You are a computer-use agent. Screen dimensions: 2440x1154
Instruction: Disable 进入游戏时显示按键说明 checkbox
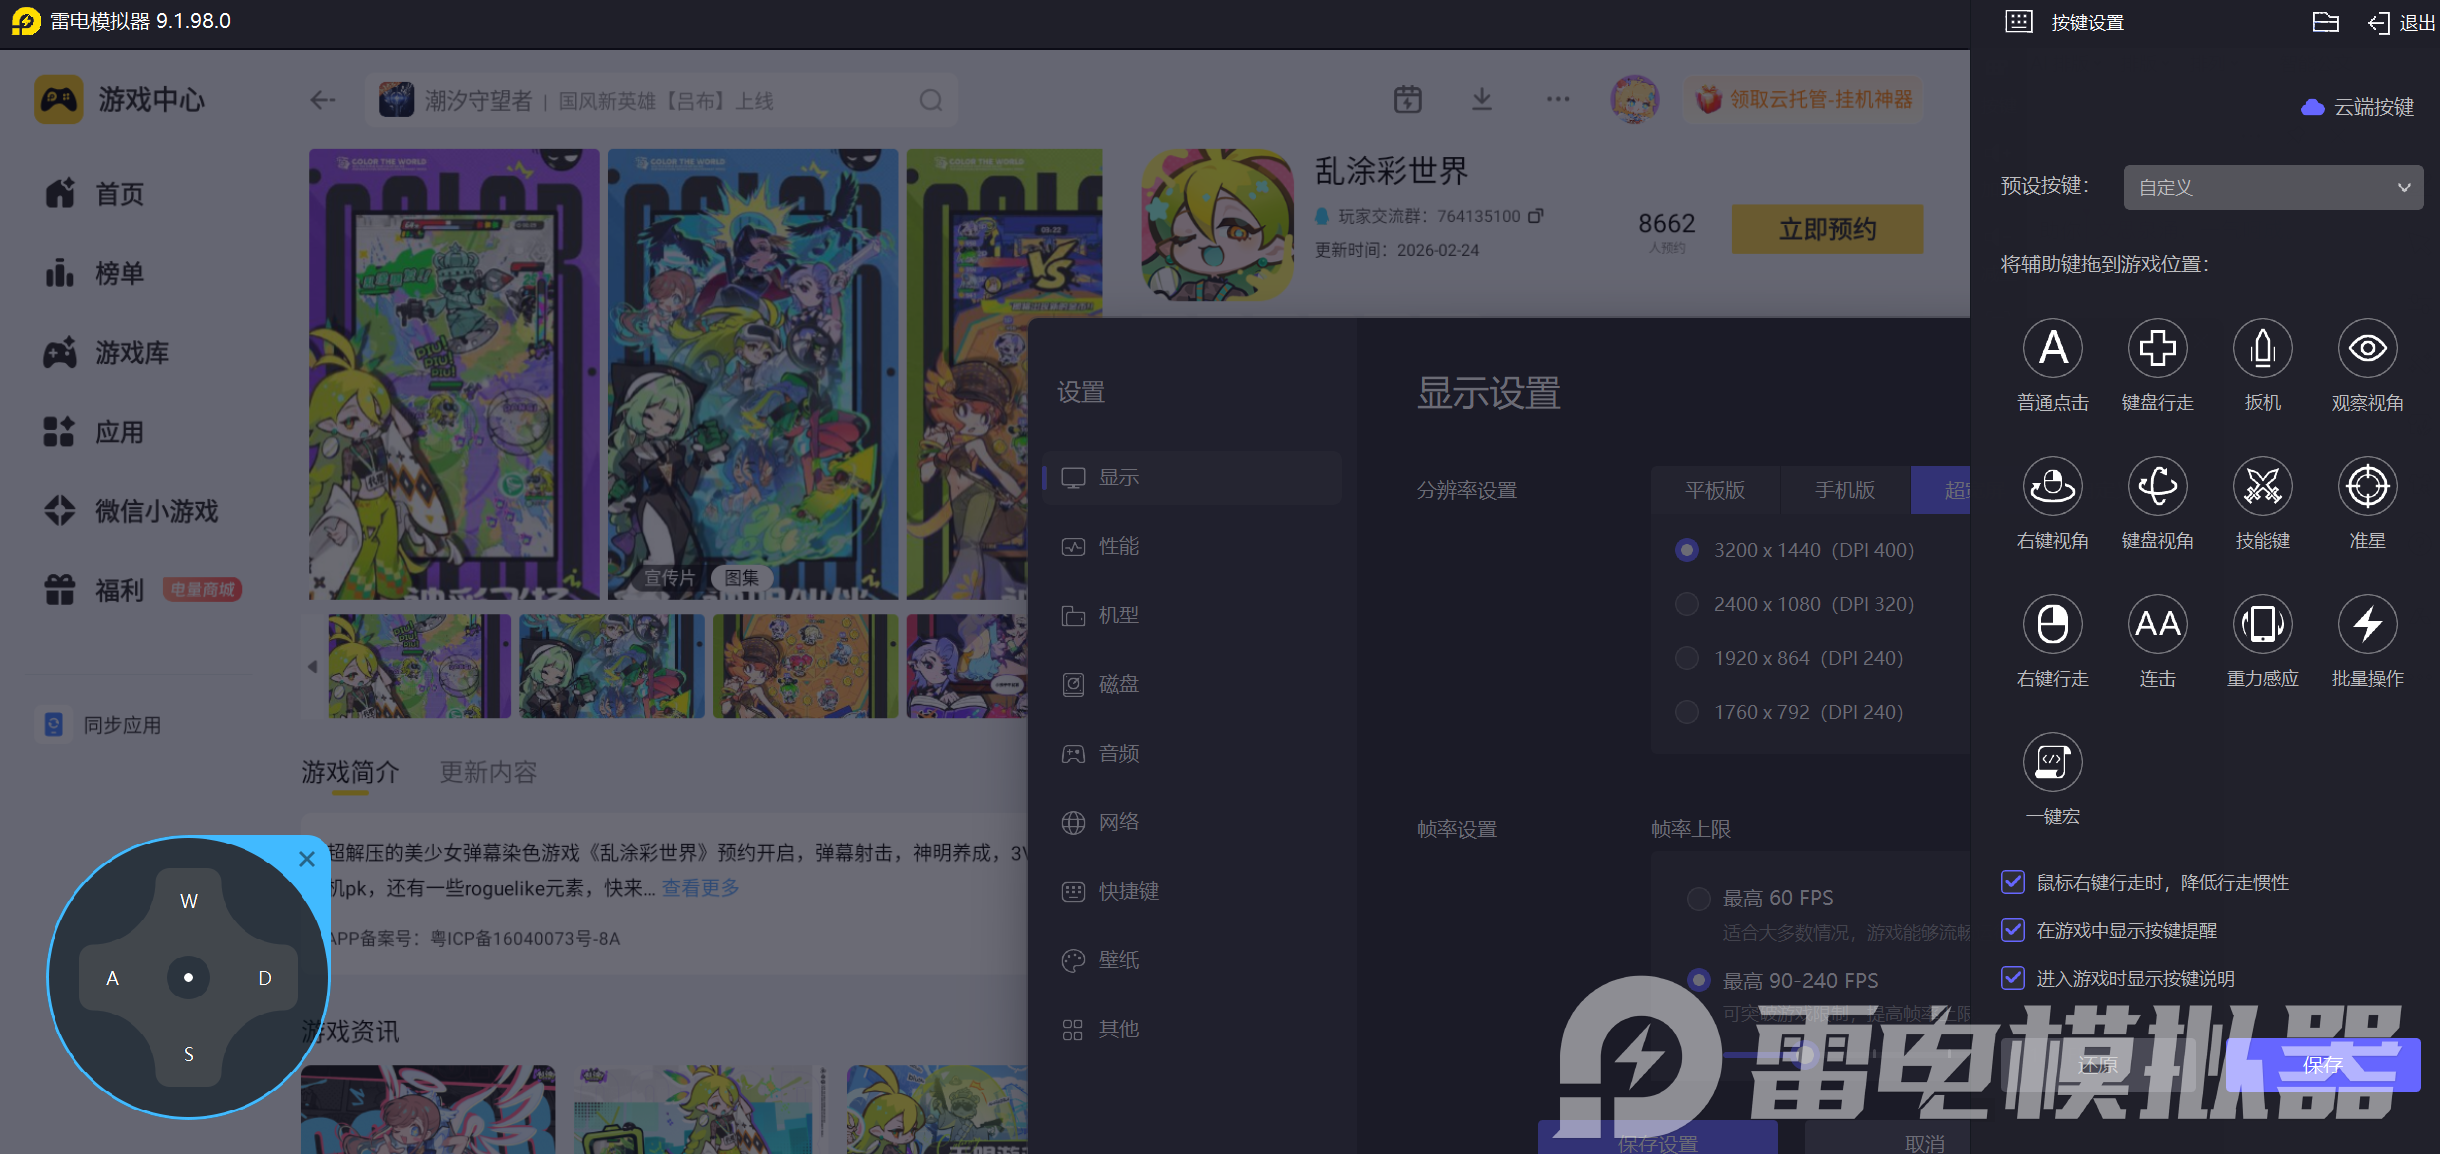[2013, 978]
